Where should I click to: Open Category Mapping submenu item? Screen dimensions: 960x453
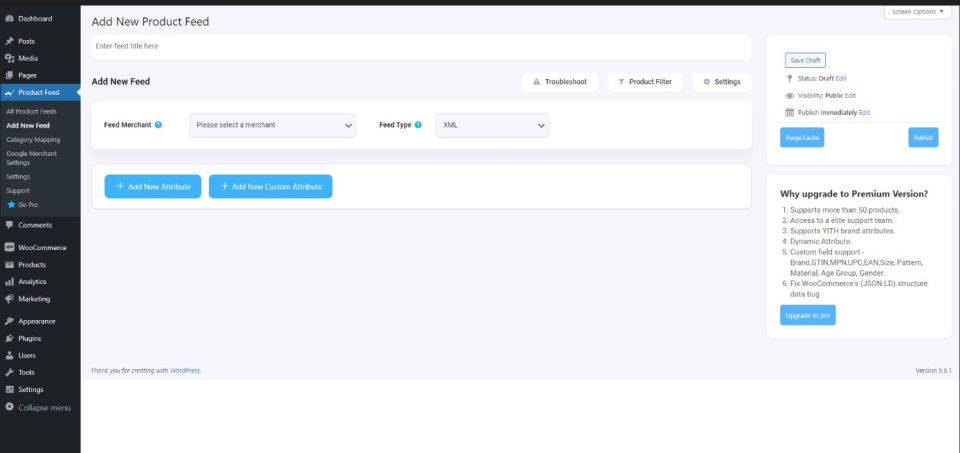[33, 140]
